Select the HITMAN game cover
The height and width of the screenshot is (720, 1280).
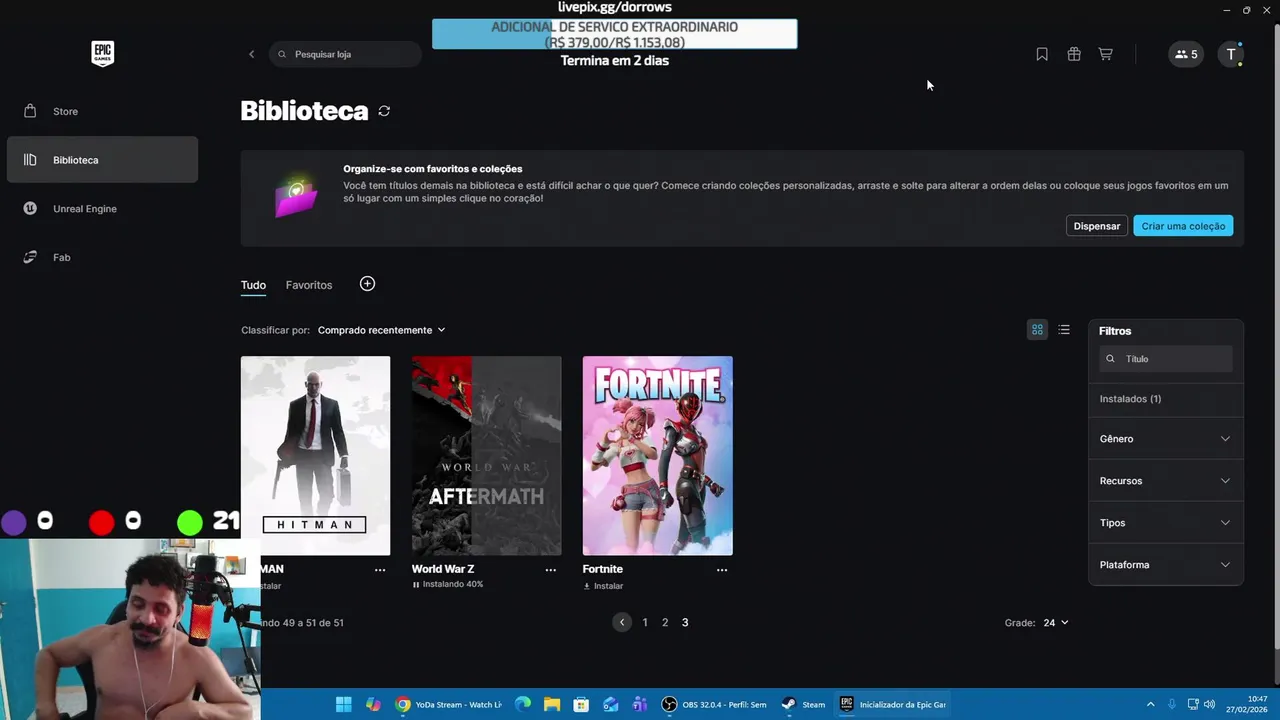pyautogui.click(x=316, y=455)
